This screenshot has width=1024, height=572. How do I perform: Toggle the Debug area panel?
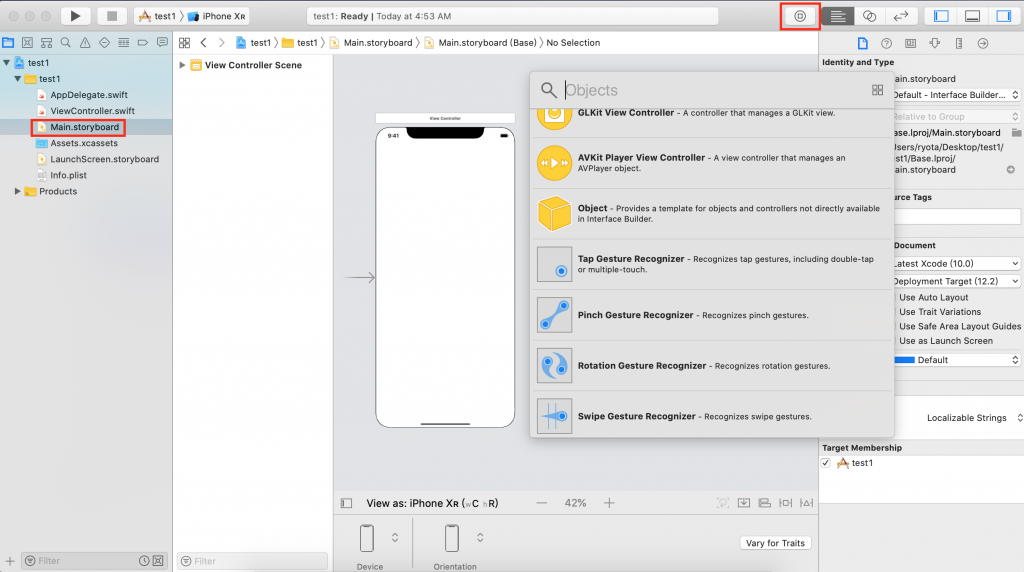tap(972, 16)
